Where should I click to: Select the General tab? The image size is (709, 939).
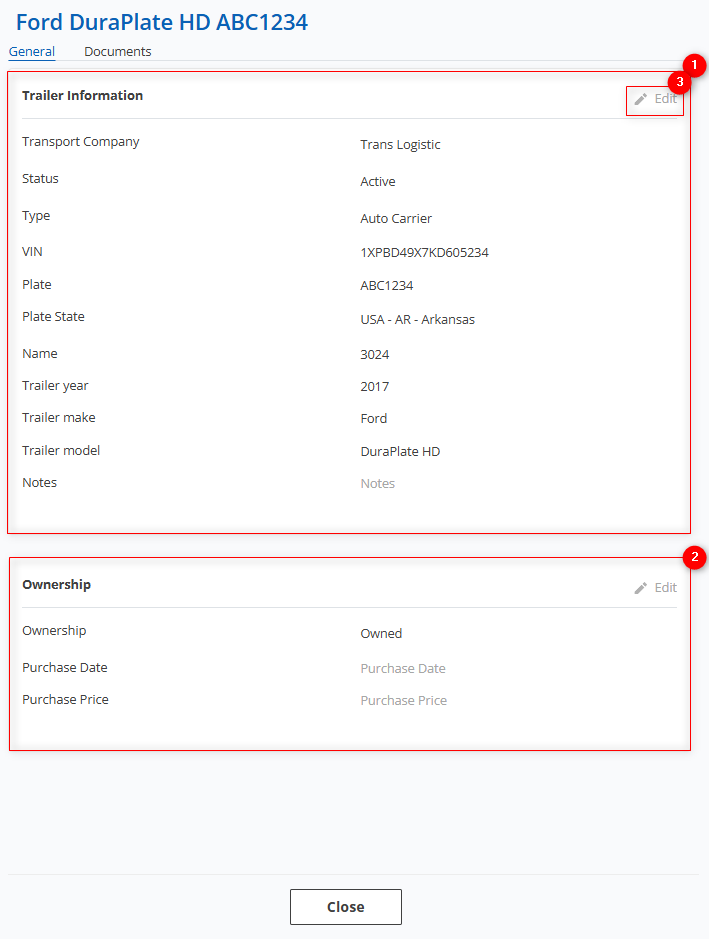click(31, 51)
